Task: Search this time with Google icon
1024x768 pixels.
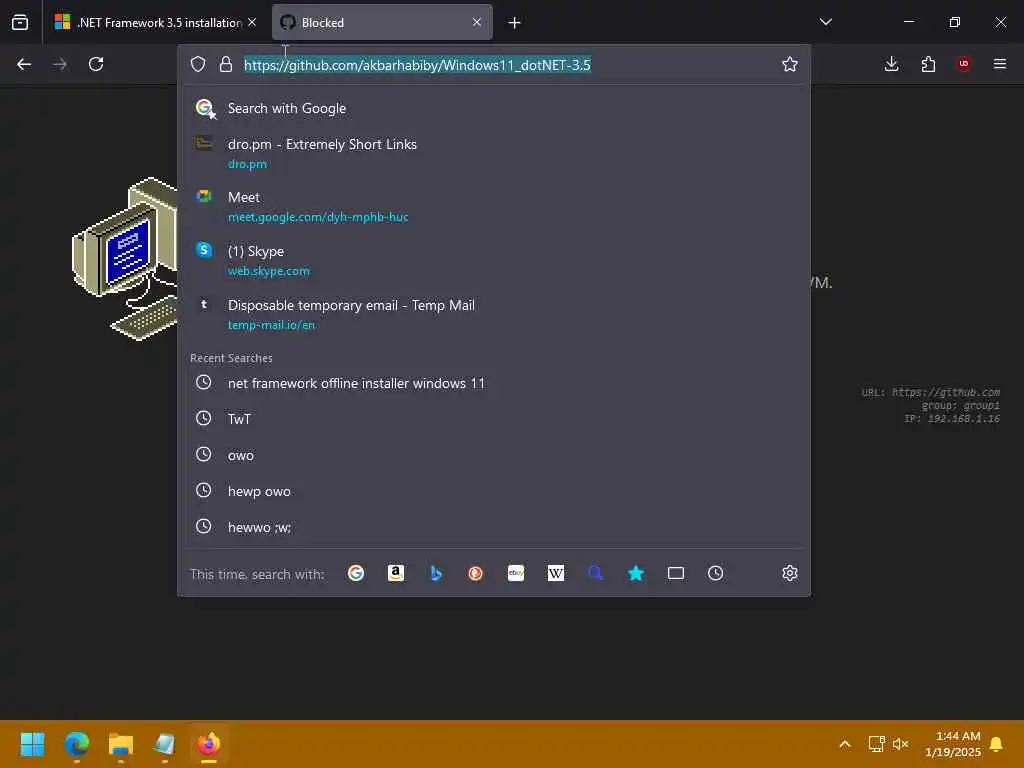Action: 356,573
